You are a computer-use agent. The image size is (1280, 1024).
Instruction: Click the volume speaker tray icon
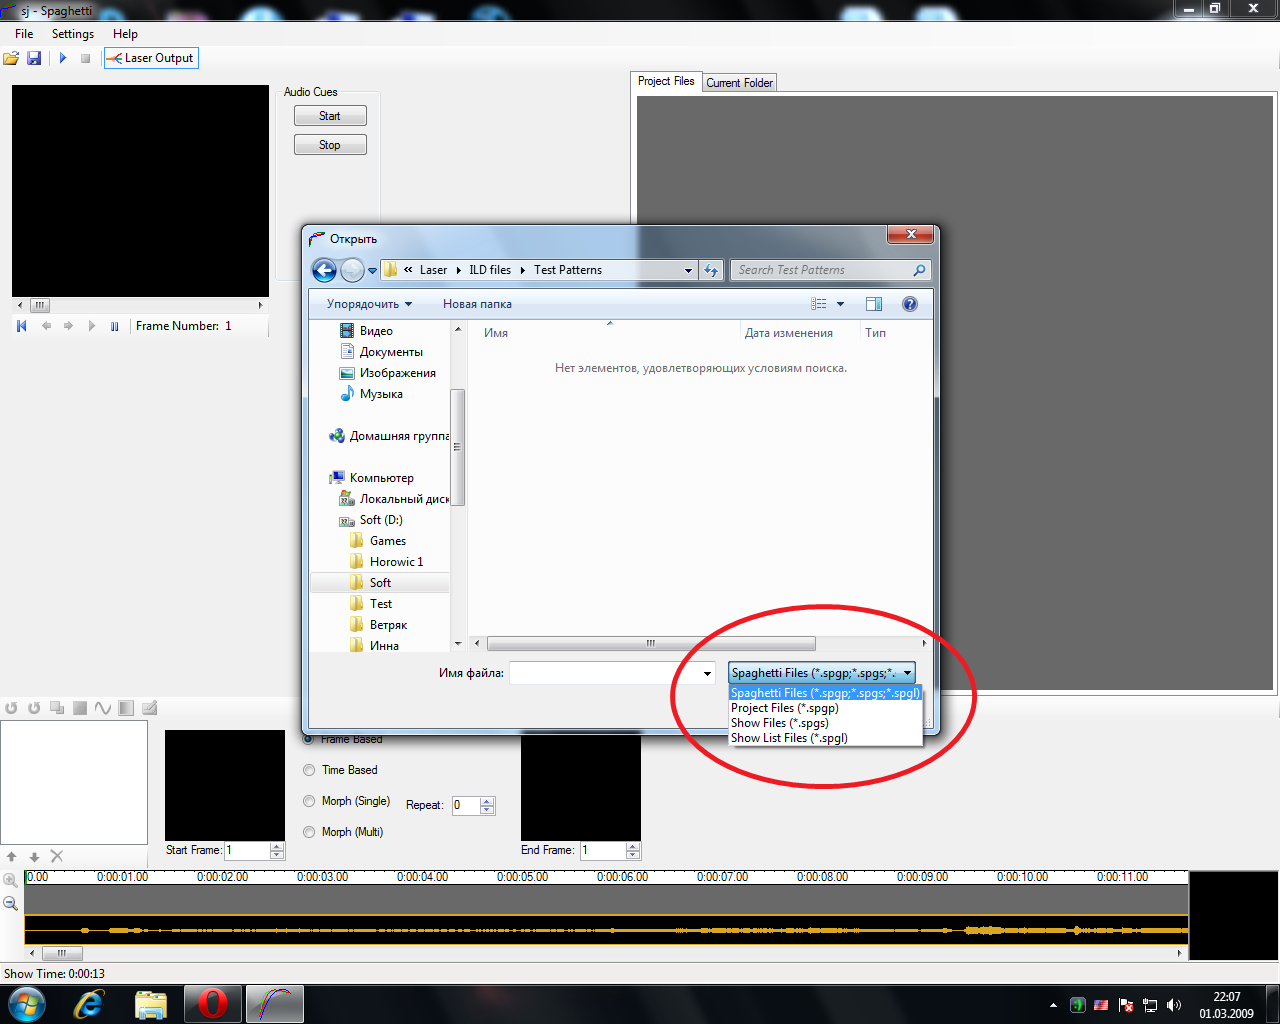click(1174, 1005)
